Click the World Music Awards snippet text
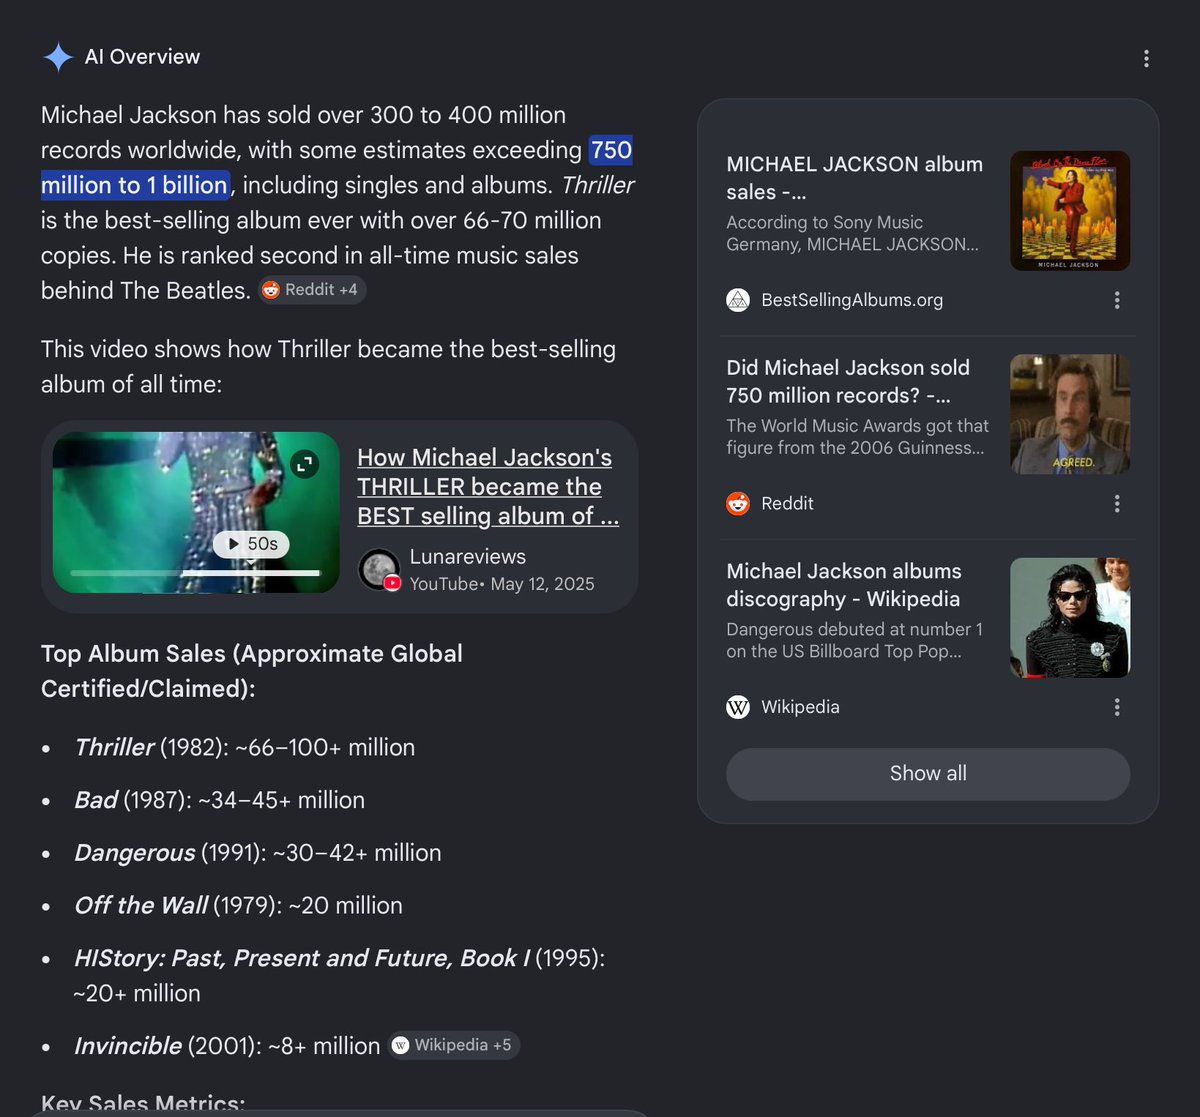Image resolution: width=1200 pixels, height=1117 pixels. click(x=857, y=437)
